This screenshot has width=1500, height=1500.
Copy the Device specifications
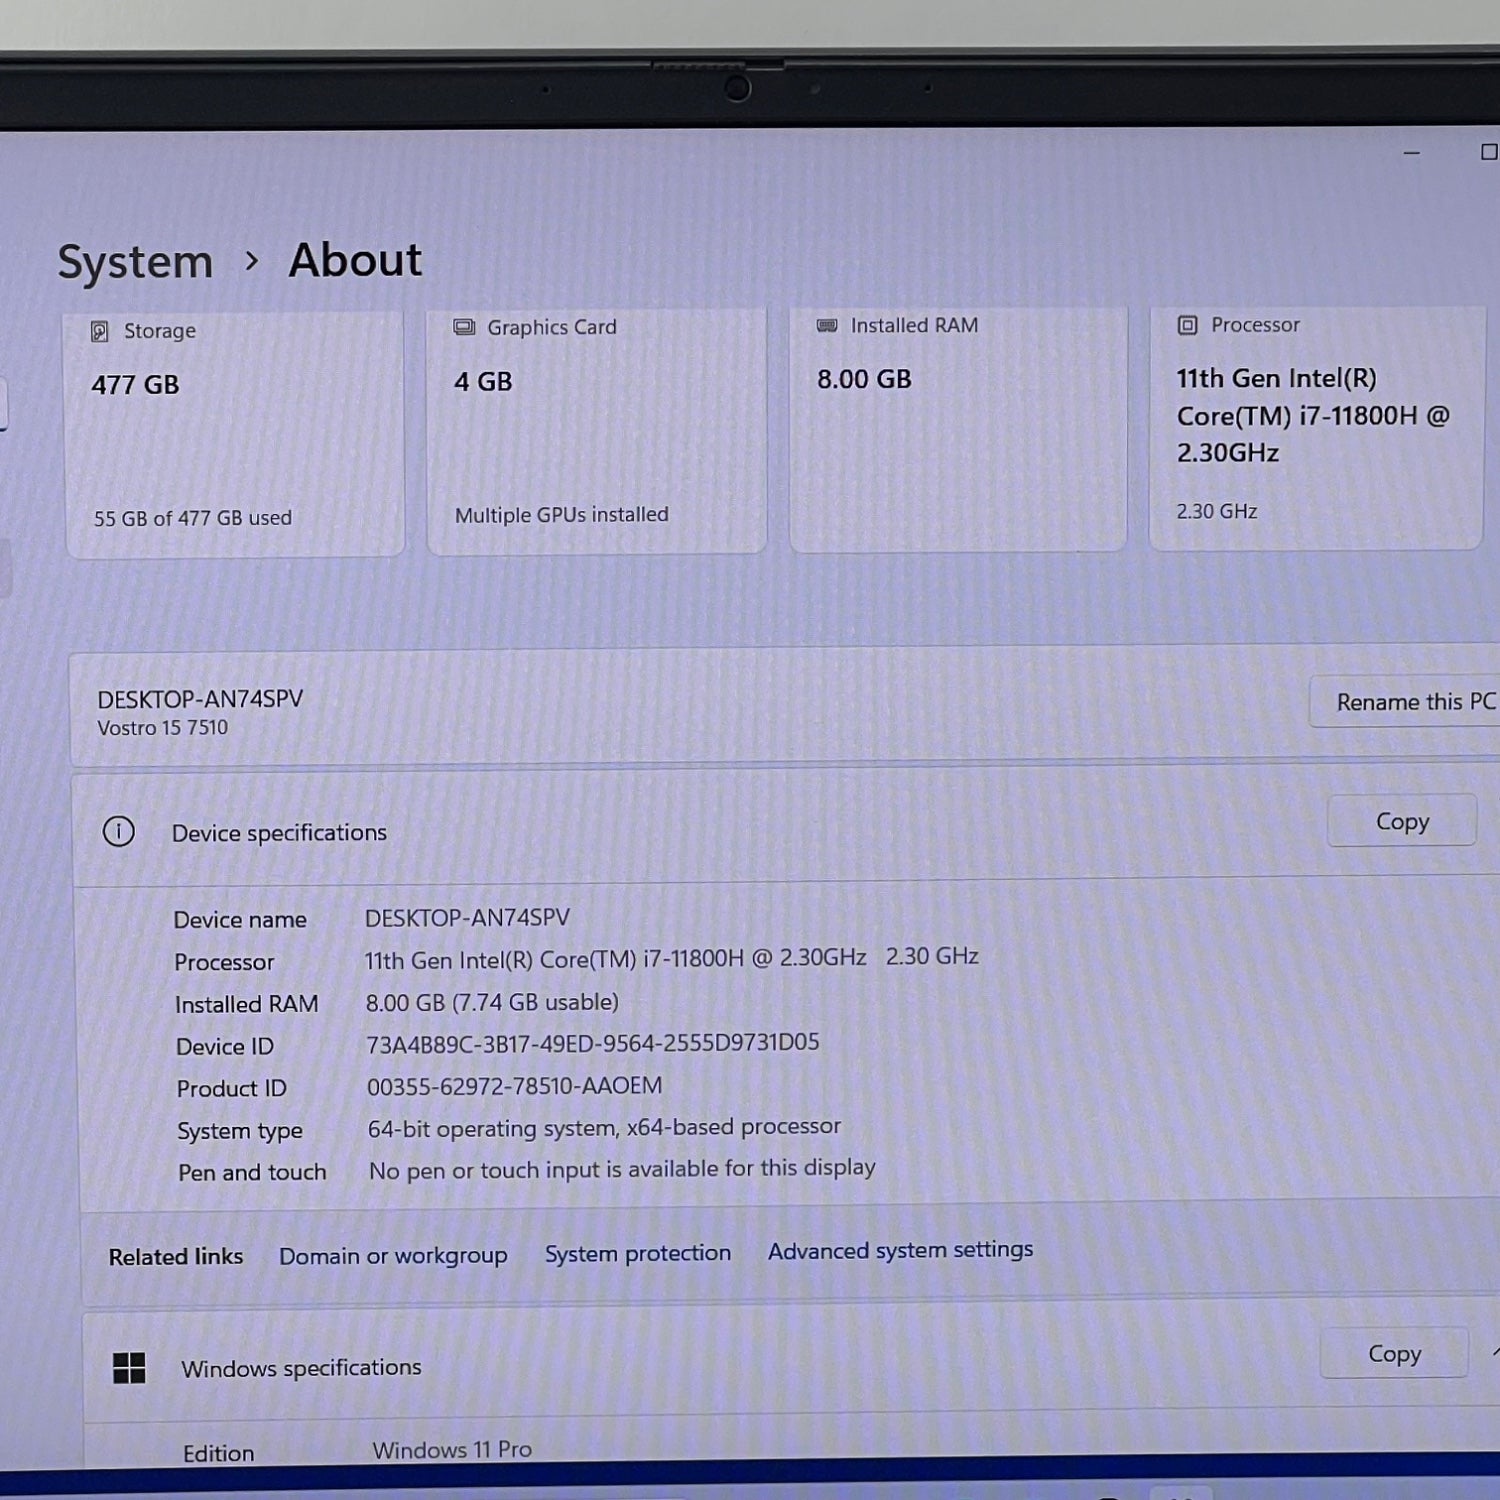pos(1401,822)
